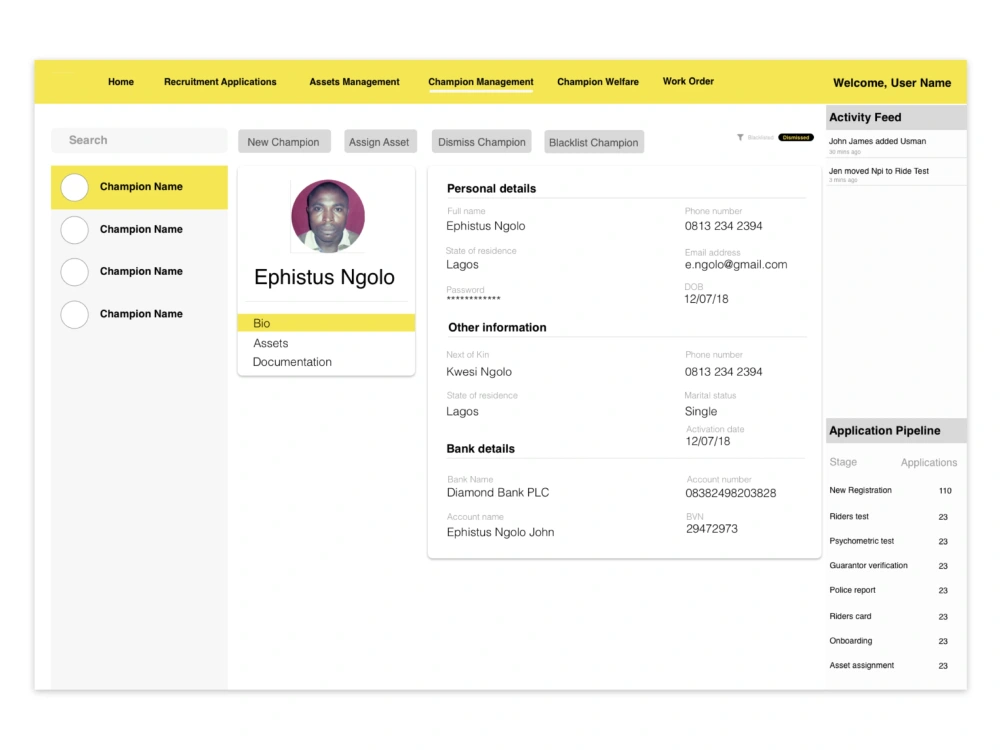Viewport: 1000px width, 750px height.
Task: Click the bank name Diamond Bank PLC
Action: click(x=497, y=492)
